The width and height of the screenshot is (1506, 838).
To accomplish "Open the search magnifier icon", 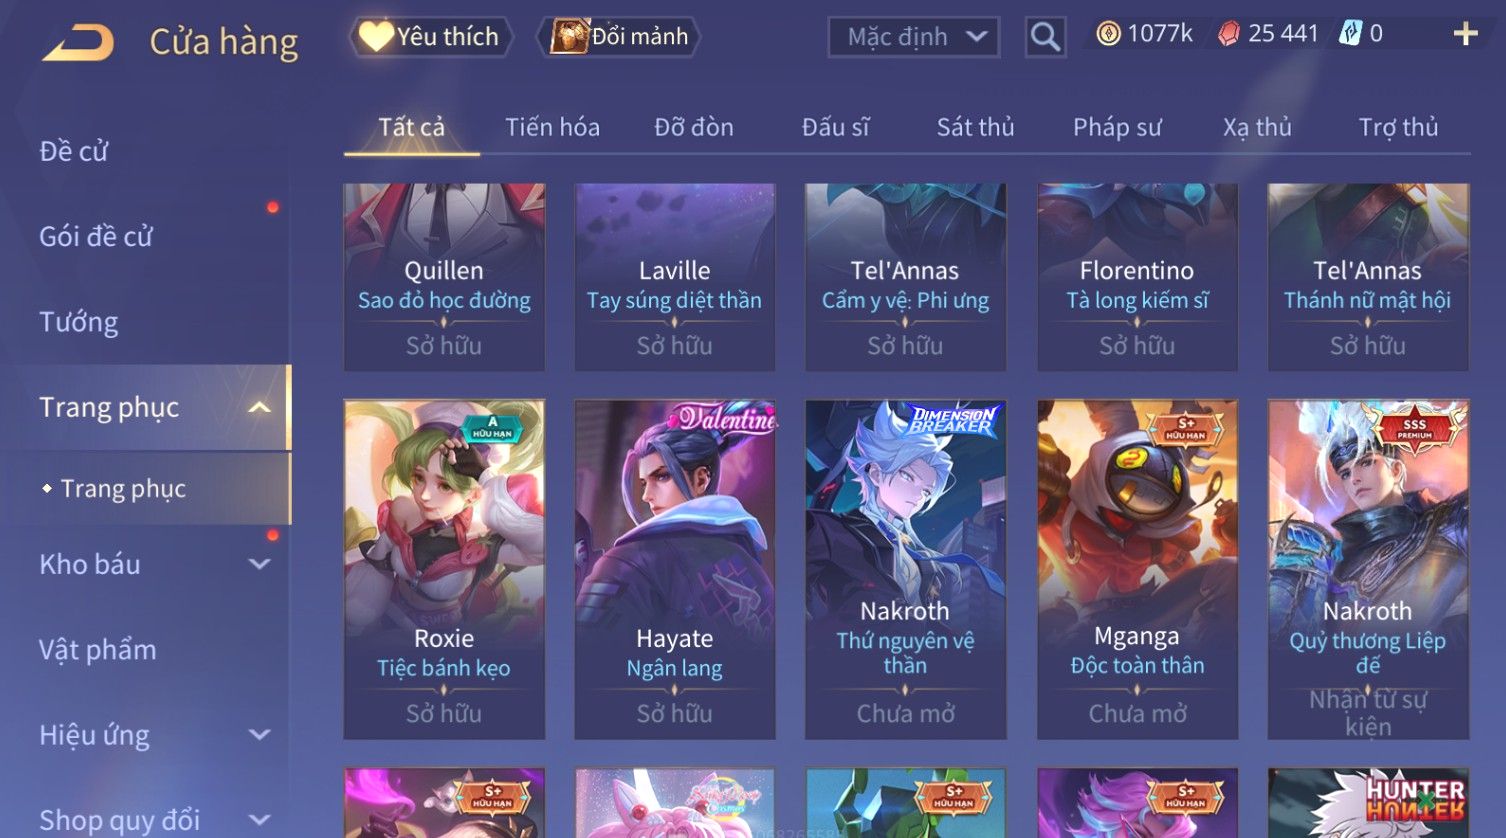I will click(x=1045, y=37).
